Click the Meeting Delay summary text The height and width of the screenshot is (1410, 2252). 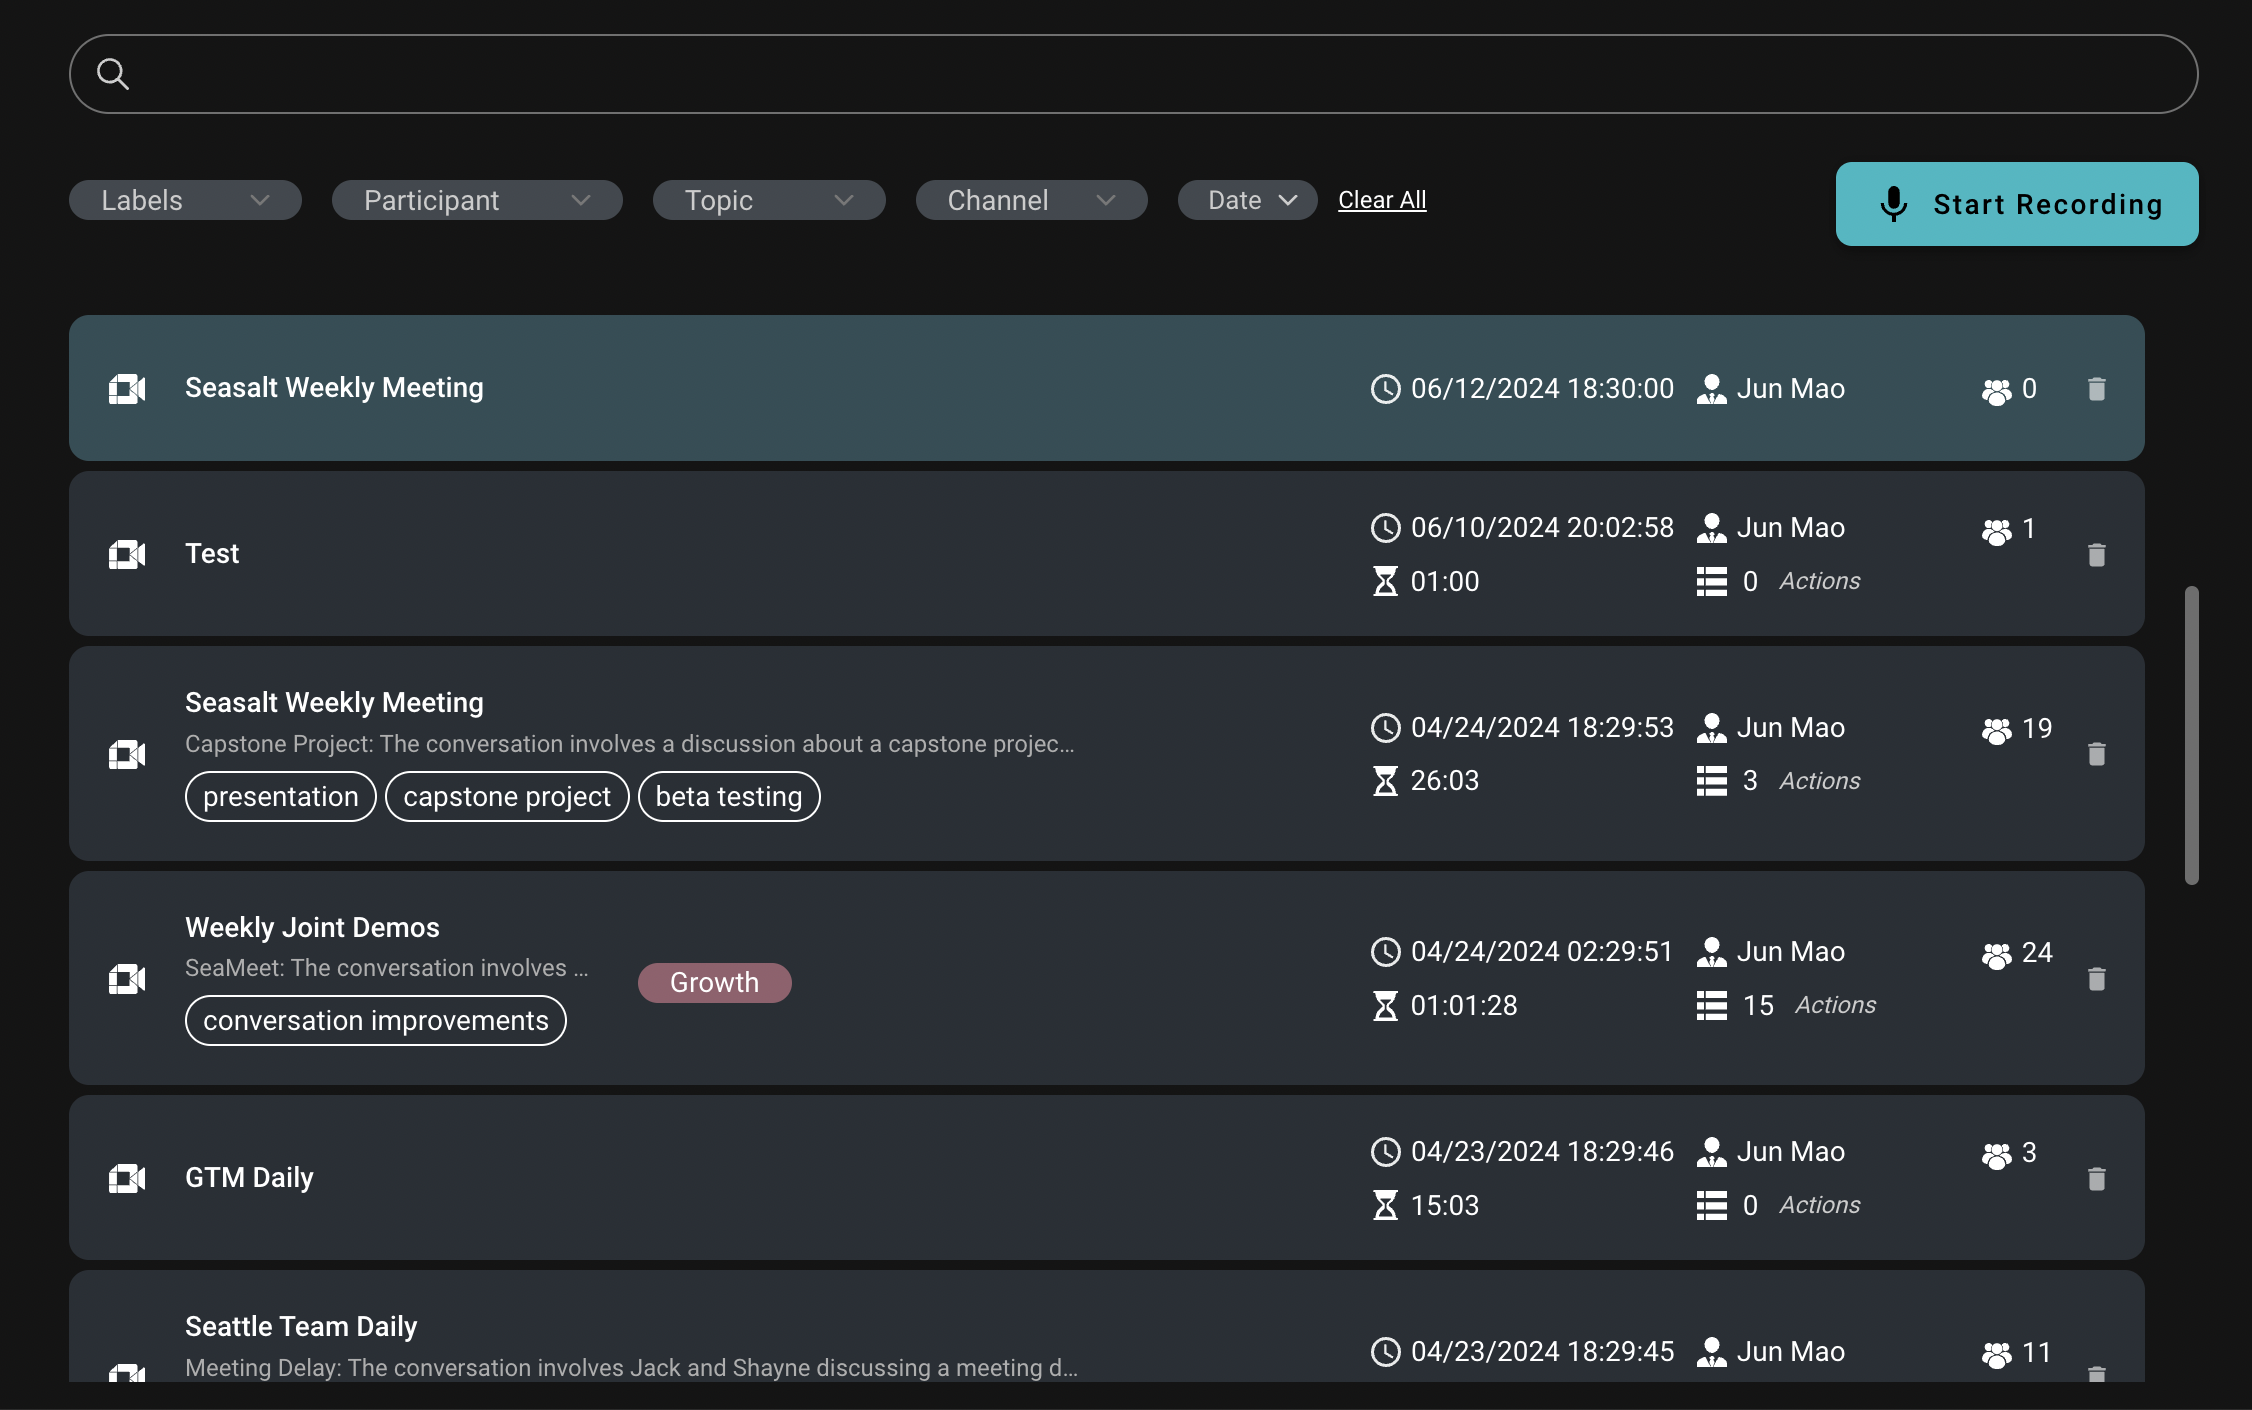[631, 1368]
